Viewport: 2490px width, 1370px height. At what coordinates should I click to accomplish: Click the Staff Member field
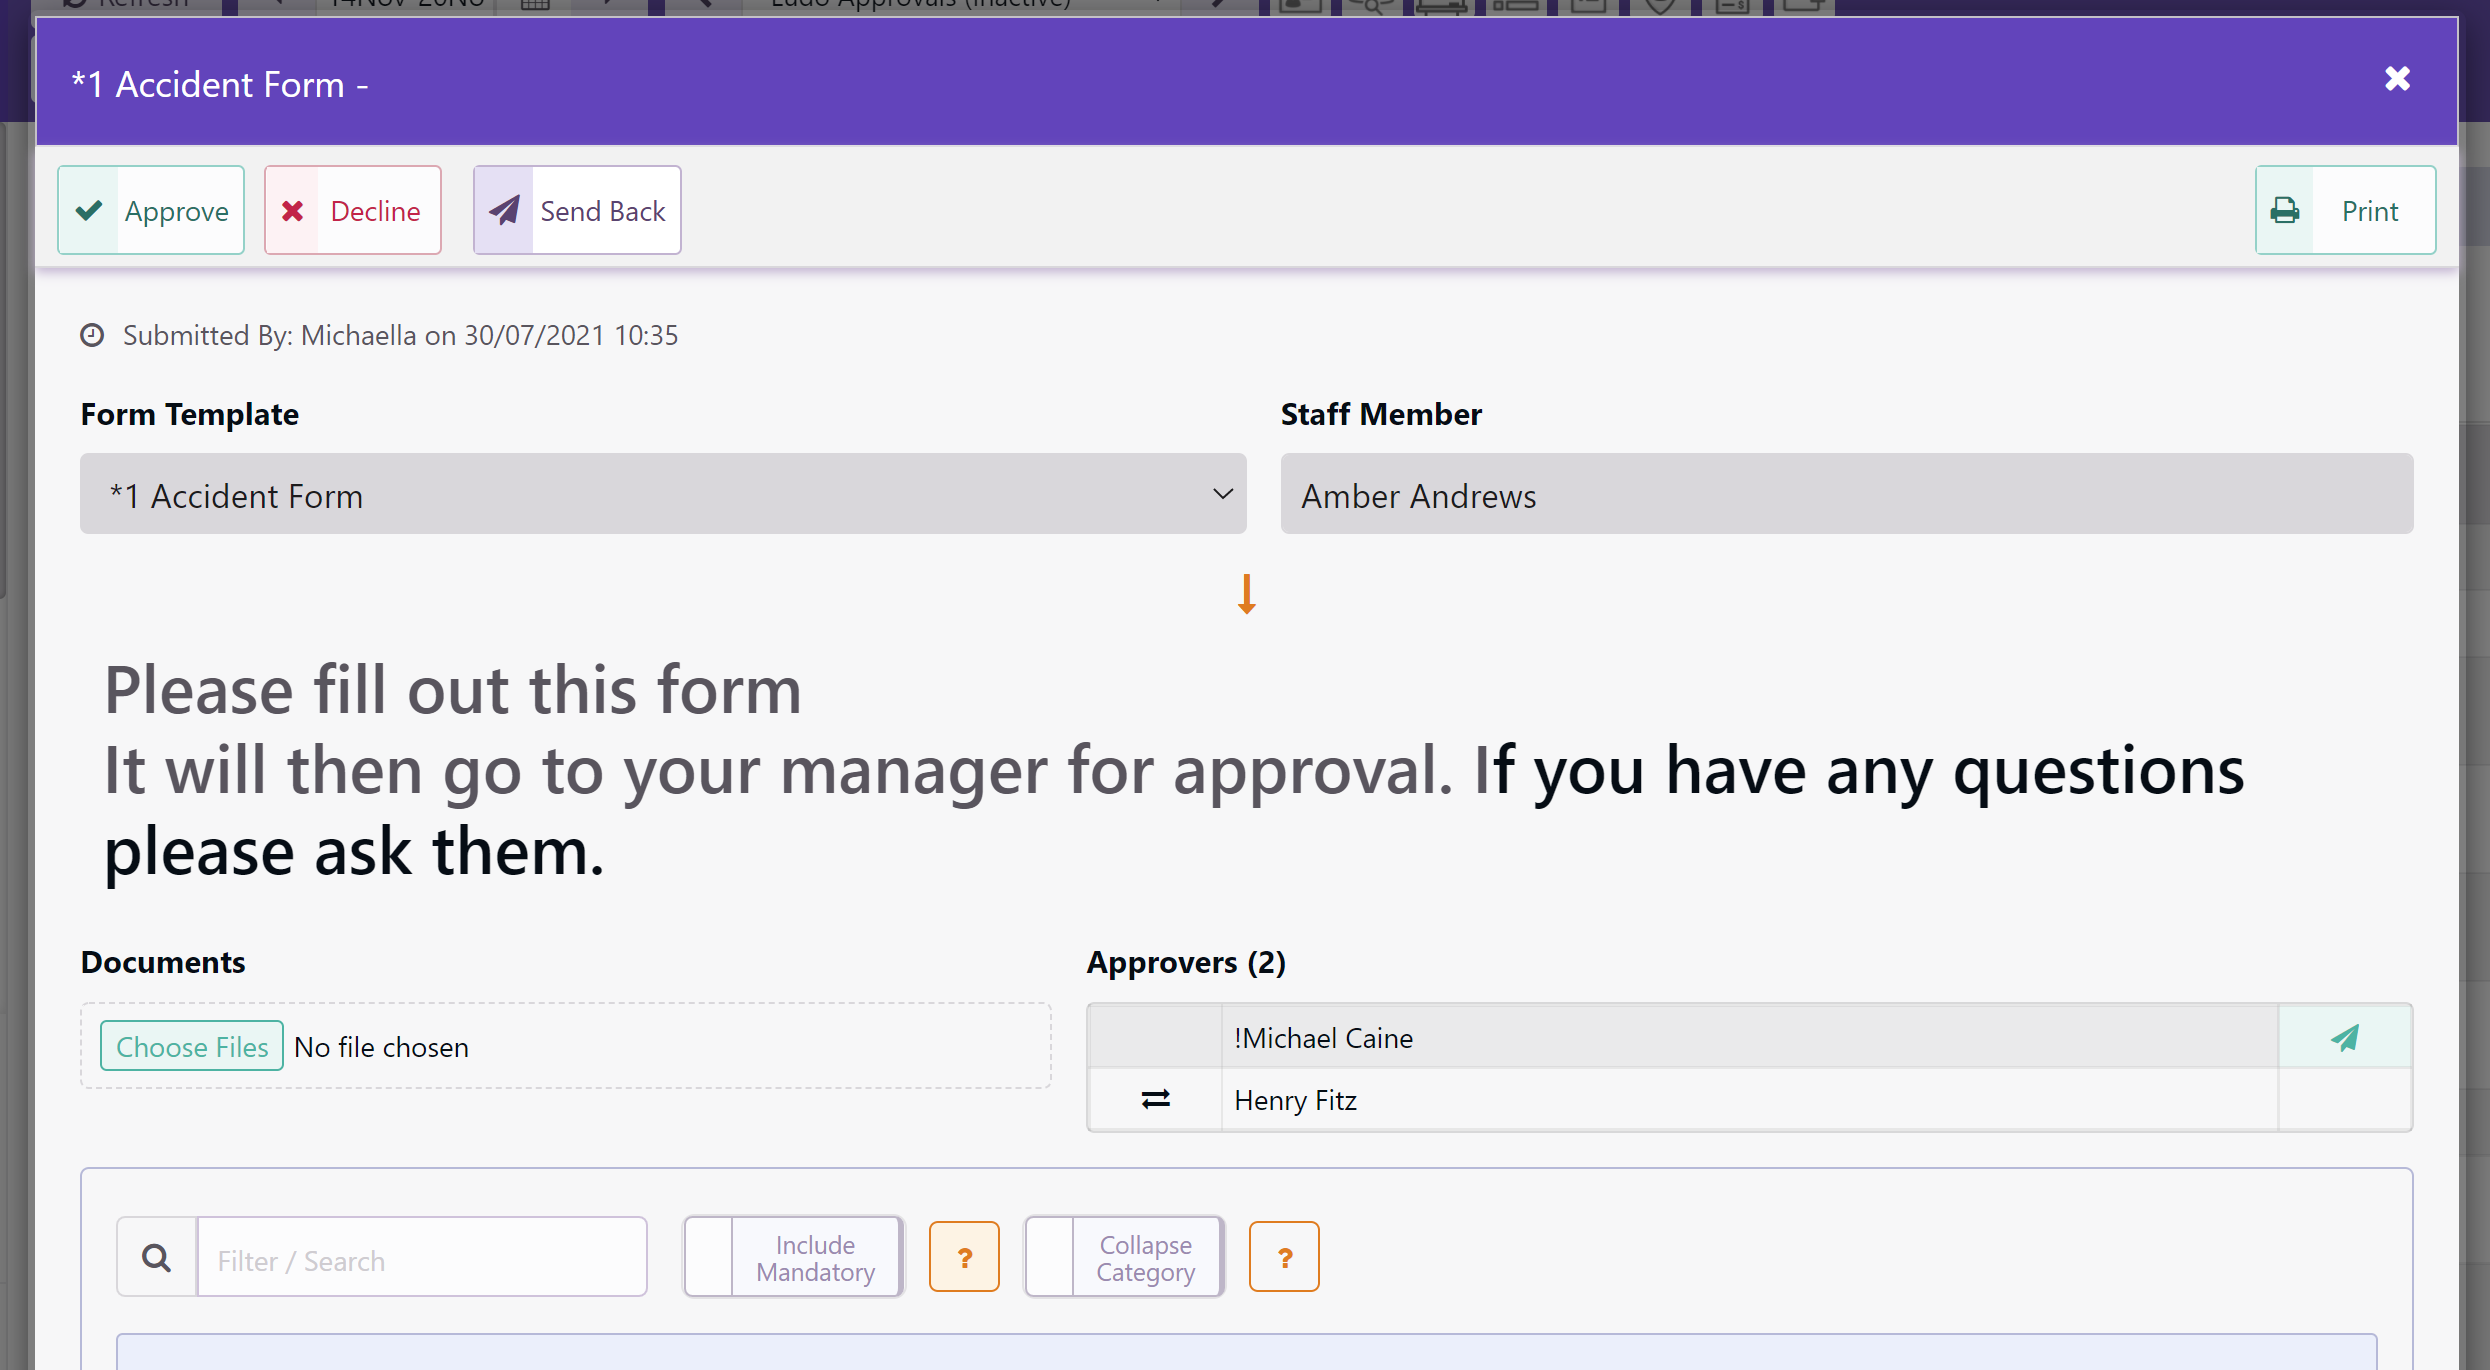coord(1847,494)
